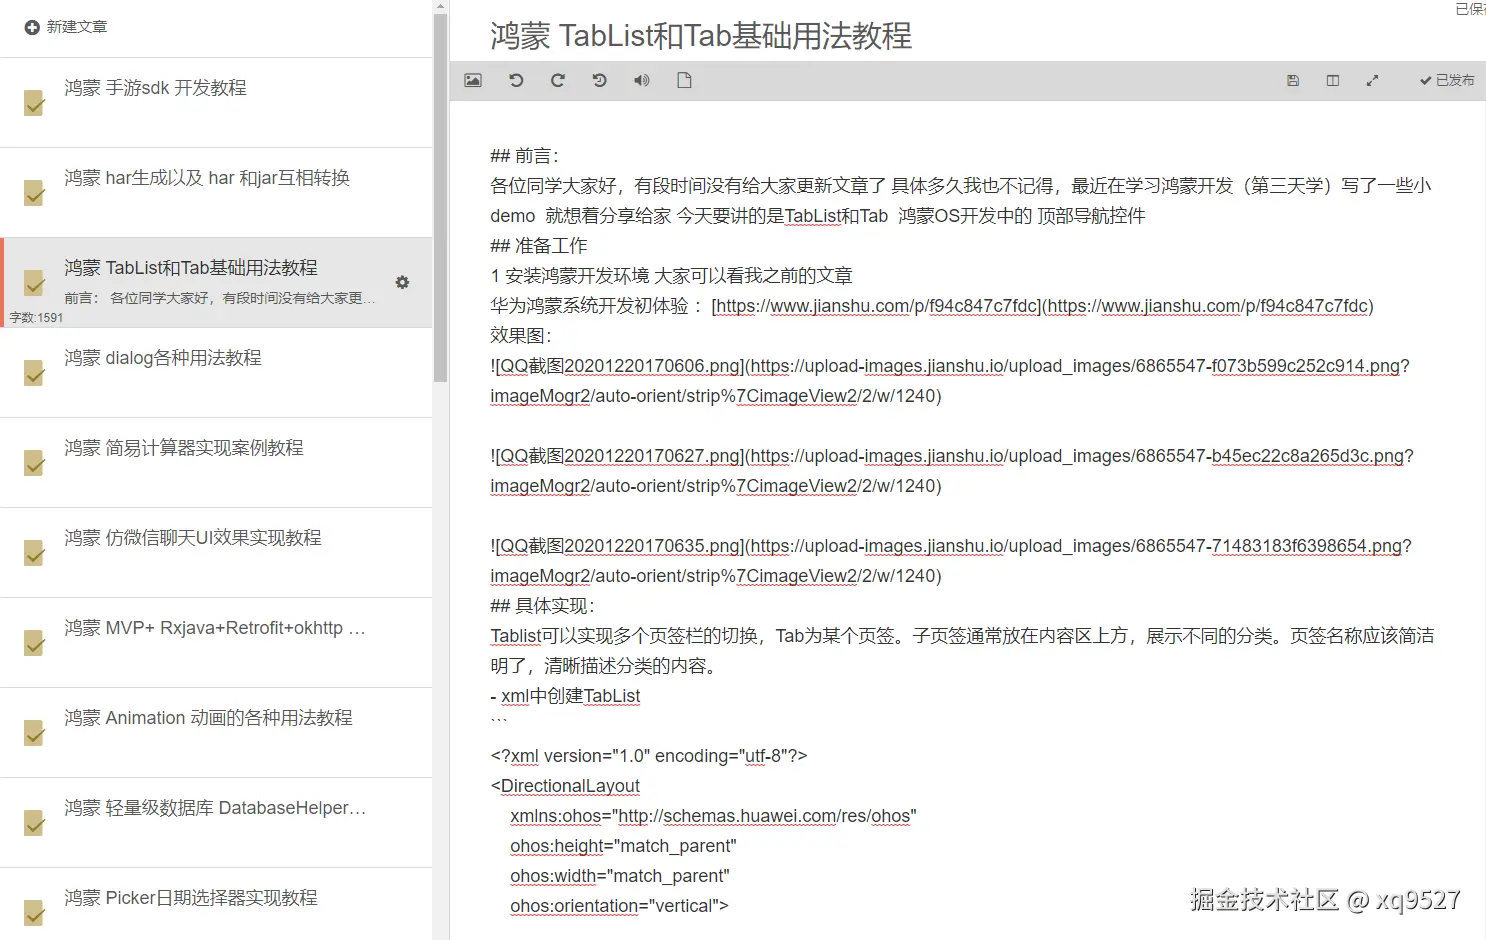Click the 华为鸿蒙系统开发初体验 link line
Image resolution: width=1486 pixels, height=940 pixels.
932,306
